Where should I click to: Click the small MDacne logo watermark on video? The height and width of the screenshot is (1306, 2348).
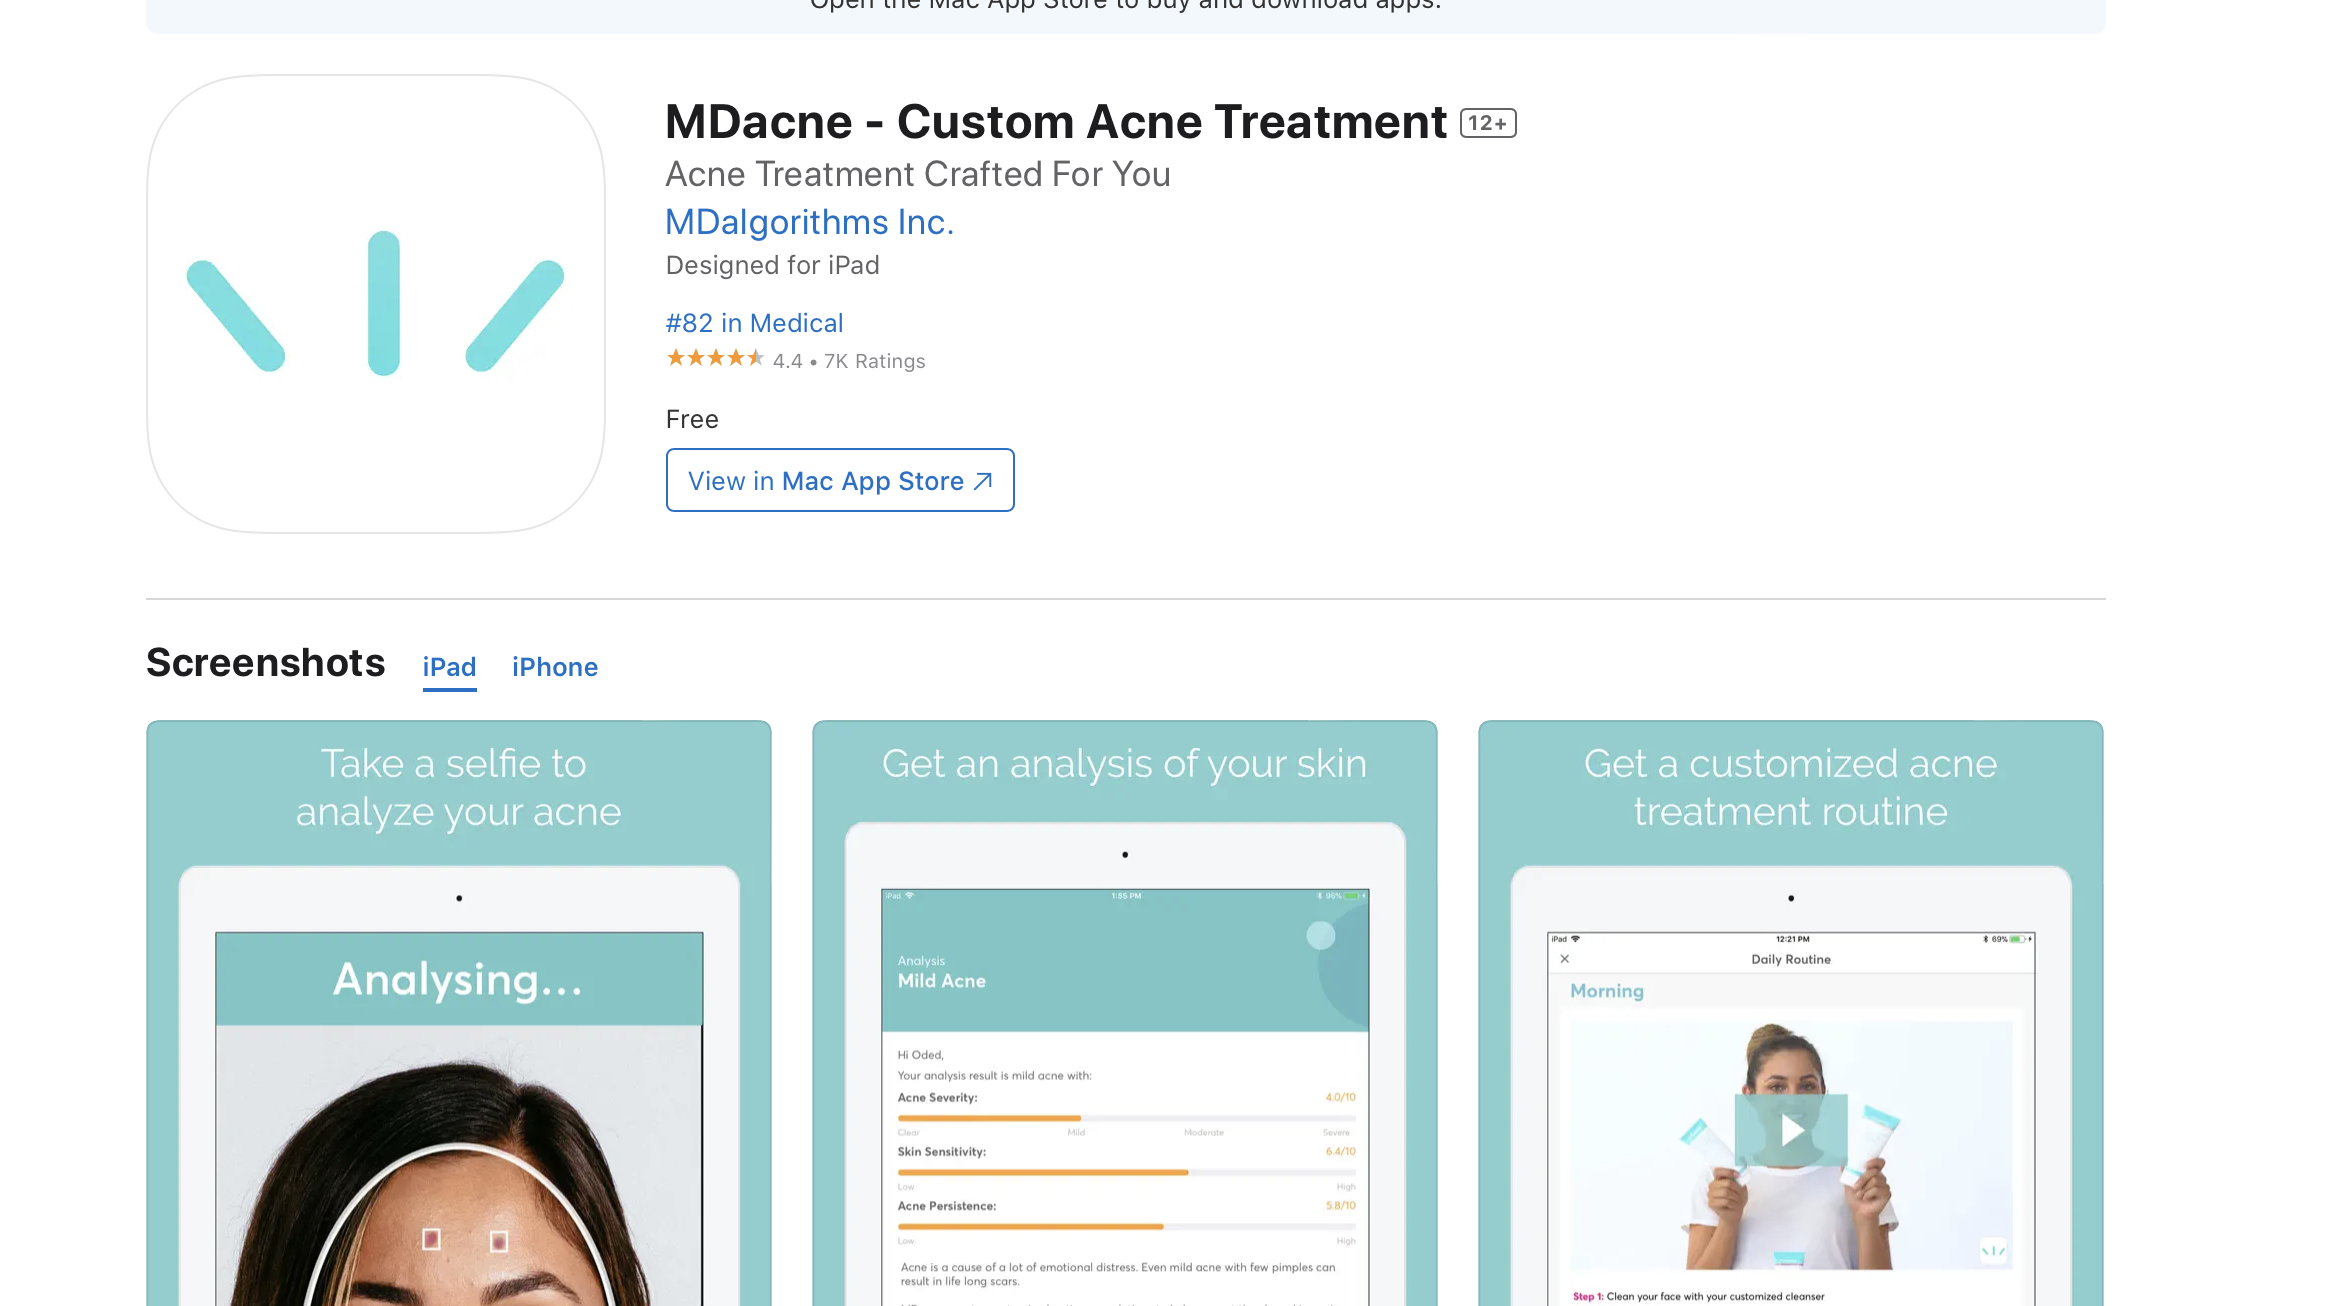point(1992,1250)
